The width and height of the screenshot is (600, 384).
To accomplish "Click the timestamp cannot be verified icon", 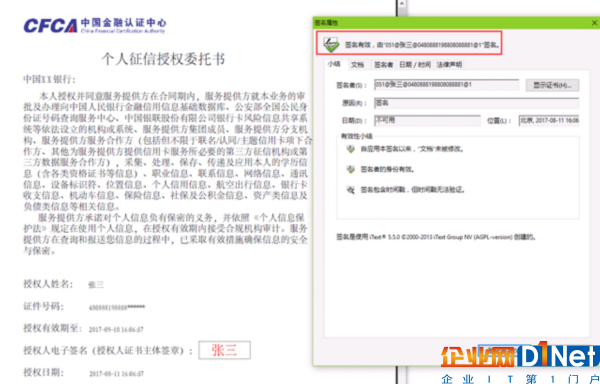I will (351, 189).
